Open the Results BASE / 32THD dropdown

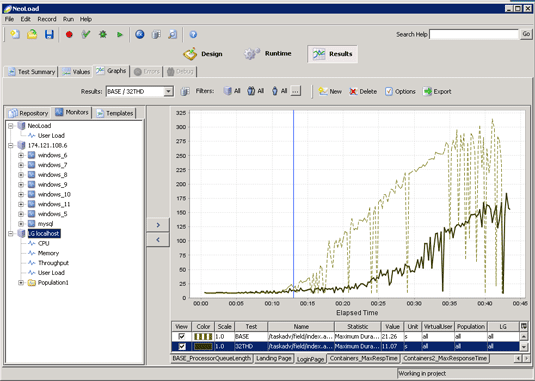click(x=140, y=91)
